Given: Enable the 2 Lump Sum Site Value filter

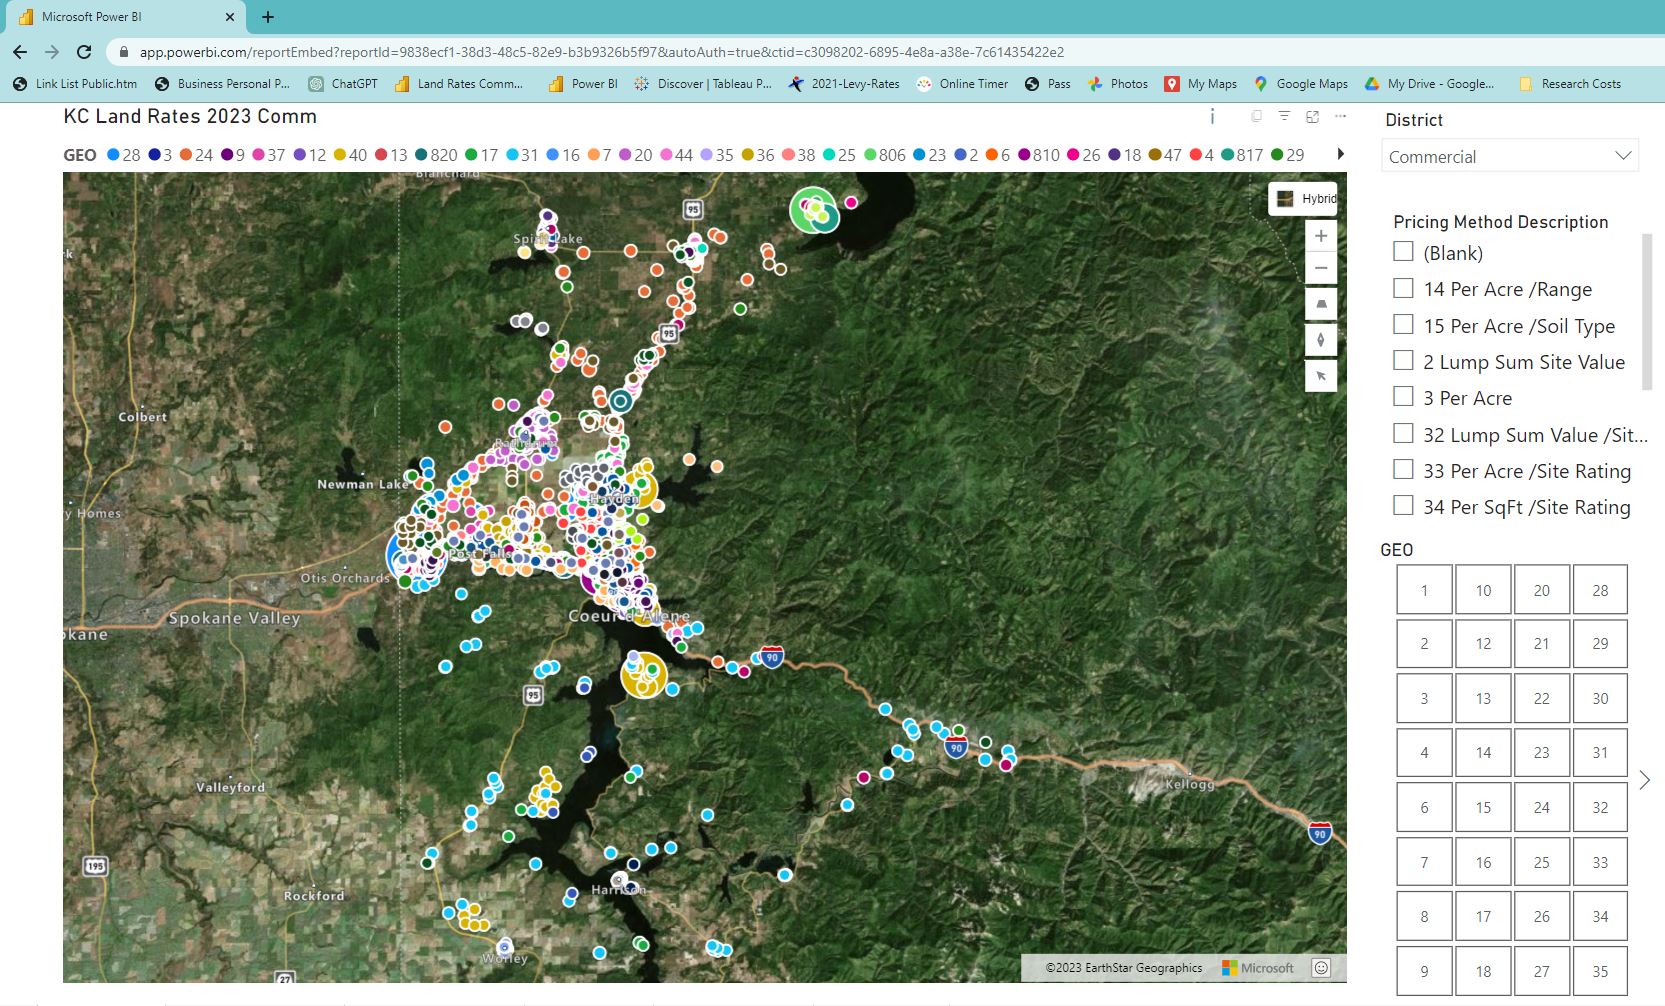Looking at the screenshot, I should pyautogui.click(x=1403, y=361).
